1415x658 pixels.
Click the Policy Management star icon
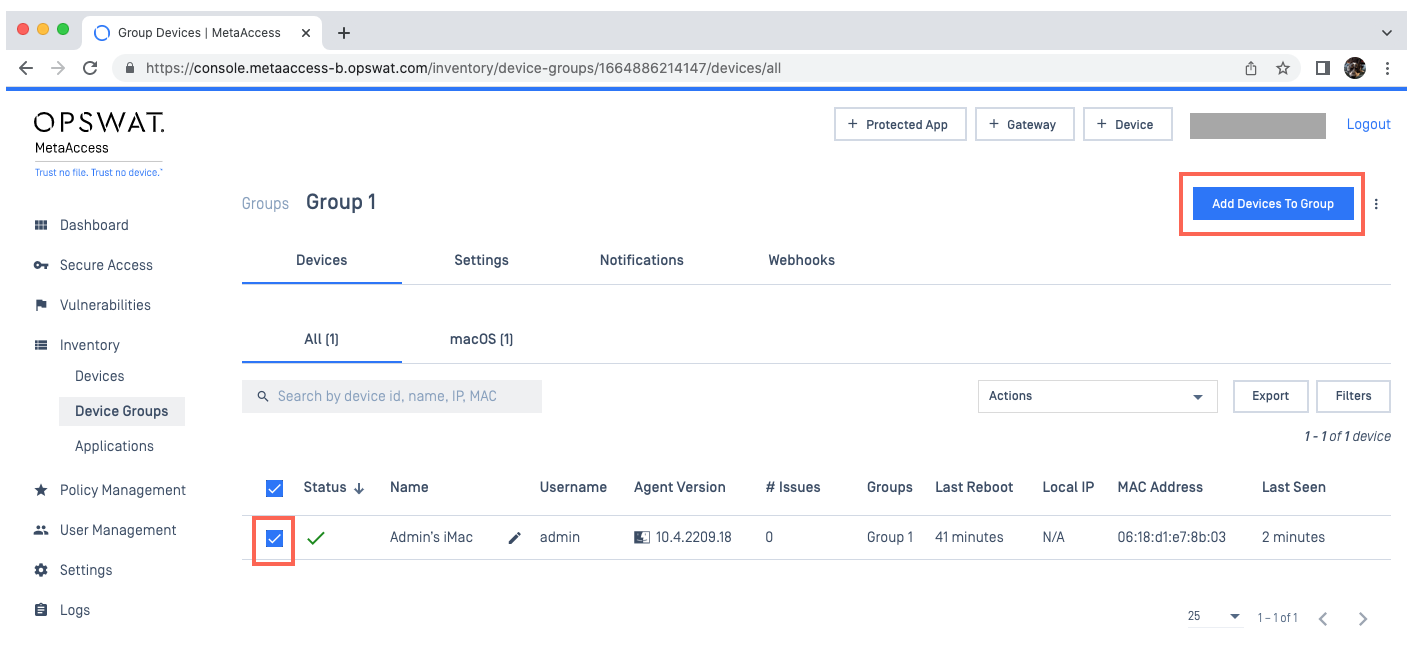(x=41, y=490)
